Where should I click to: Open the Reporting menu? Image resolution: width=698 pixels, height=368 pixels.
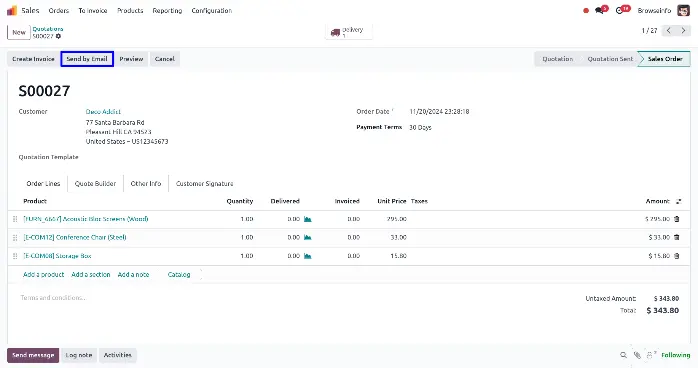[167, 10]
